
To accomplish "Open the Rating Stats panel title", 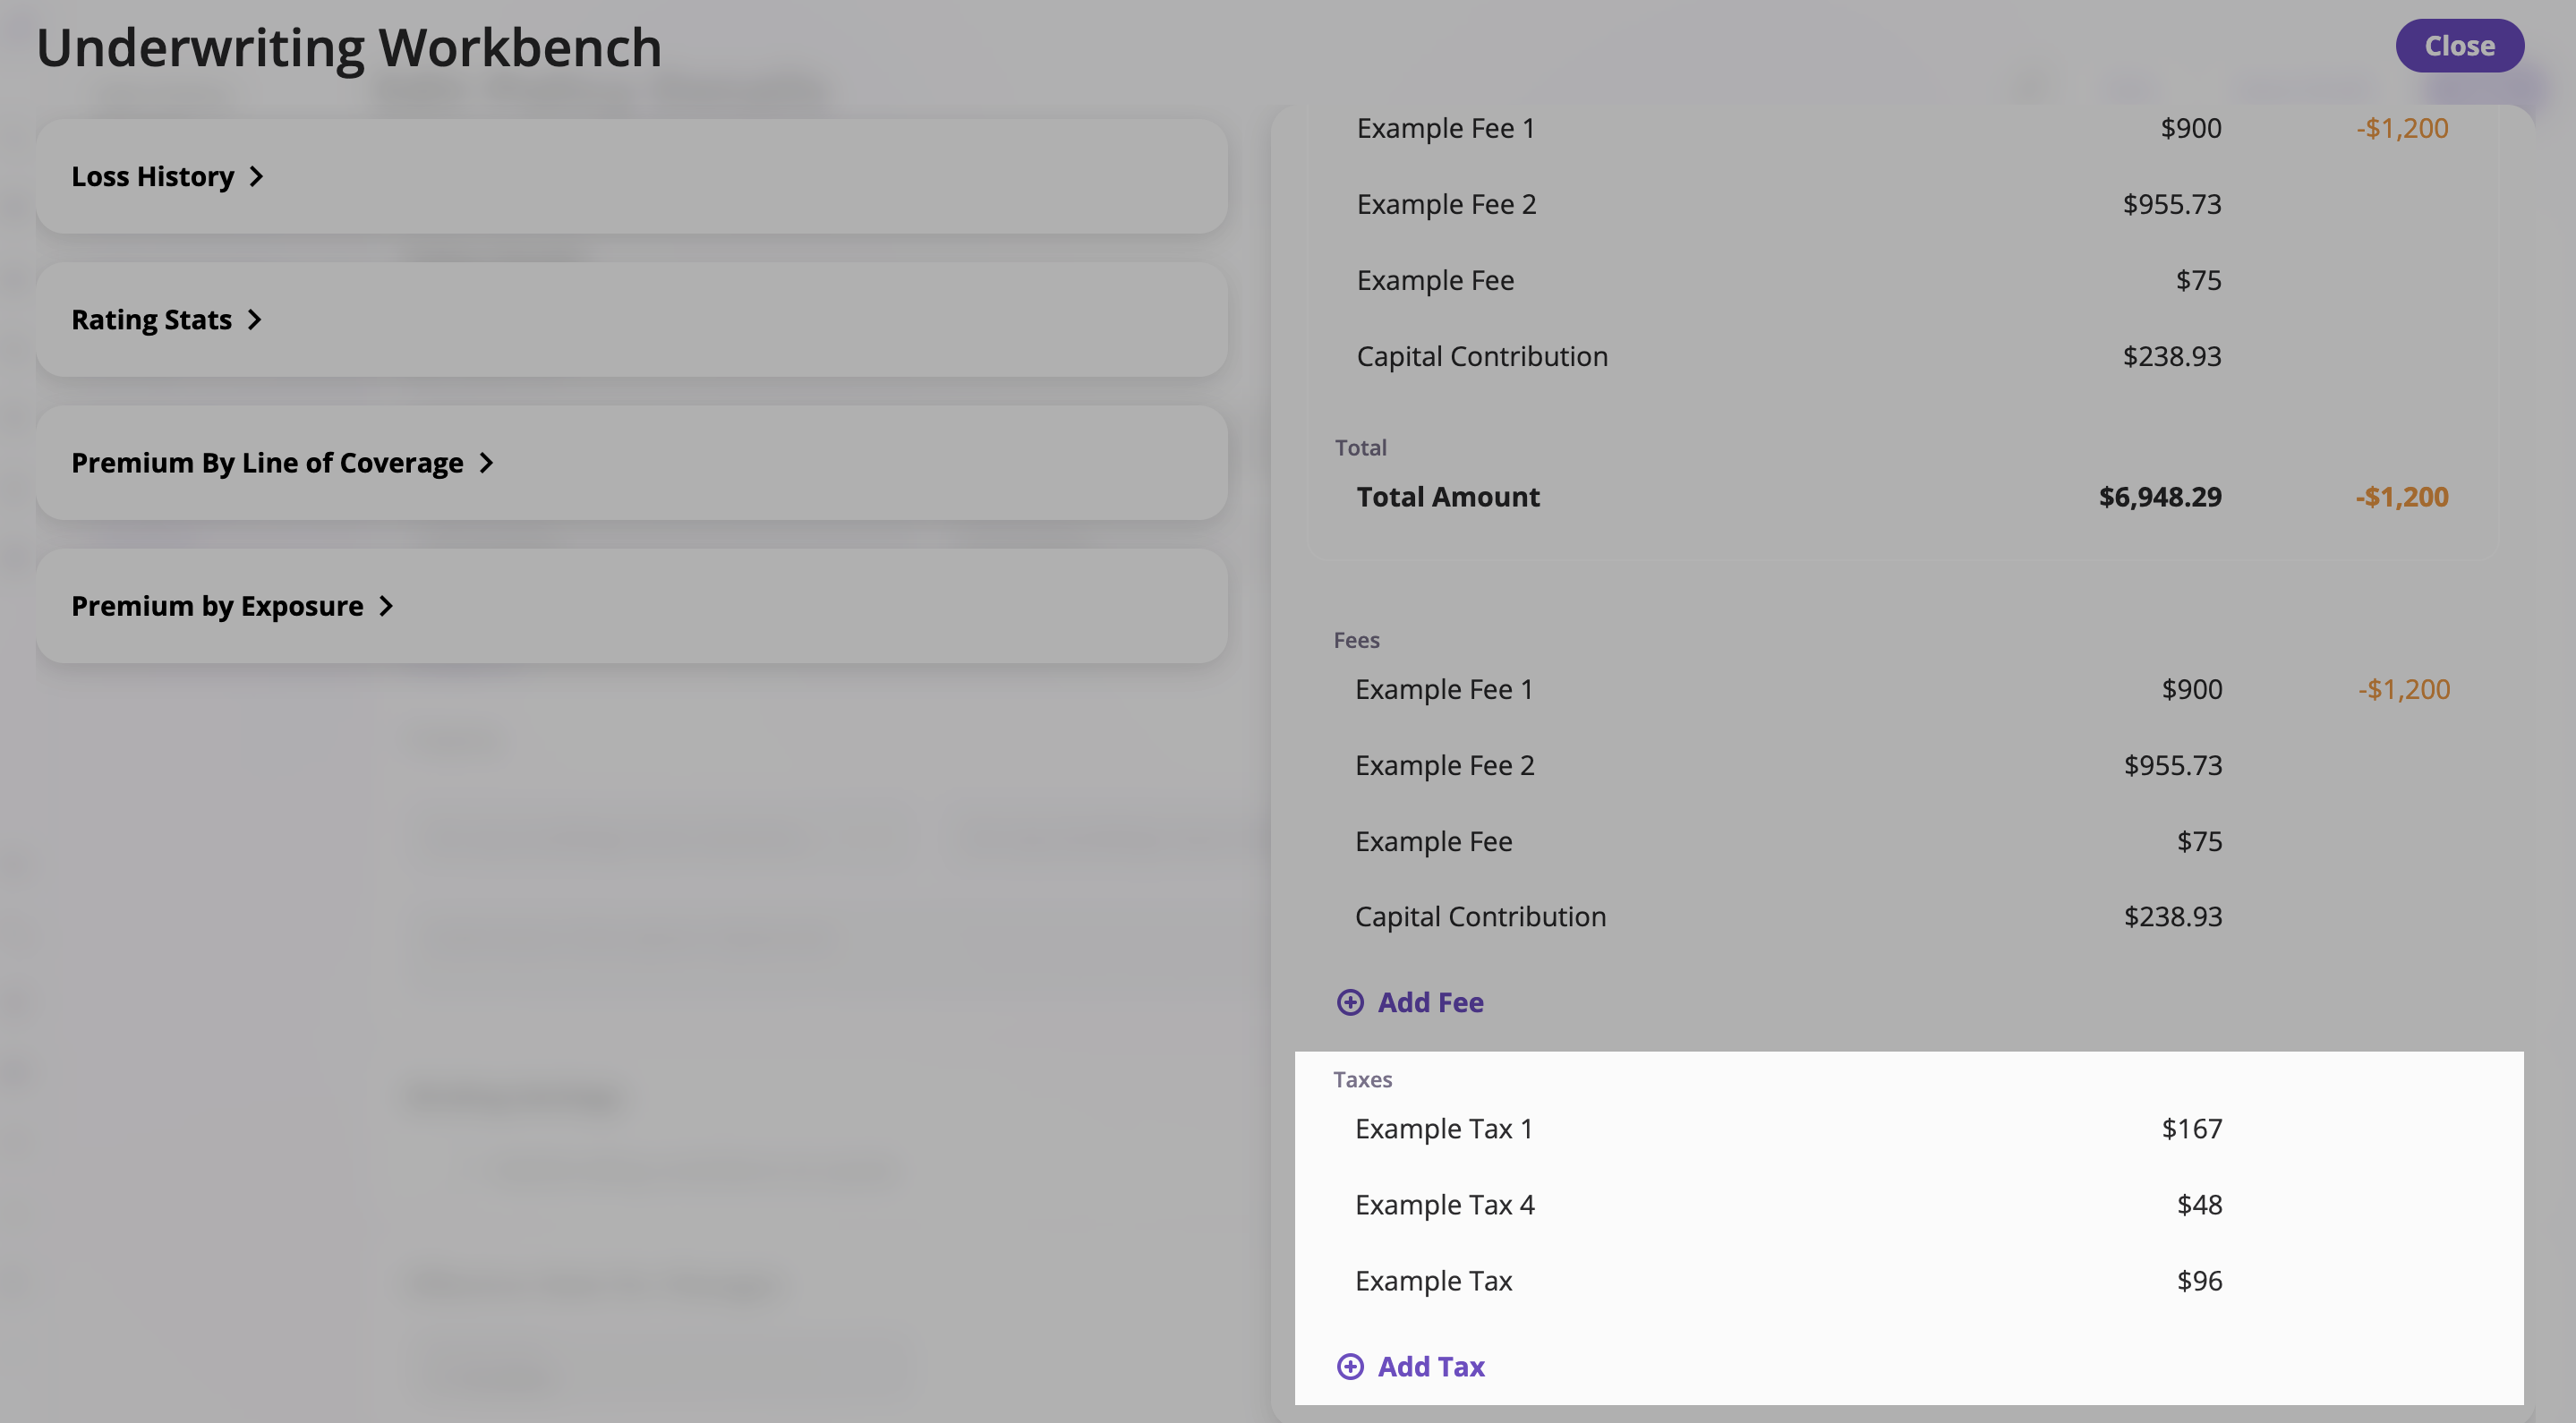I will pos(151,320).
